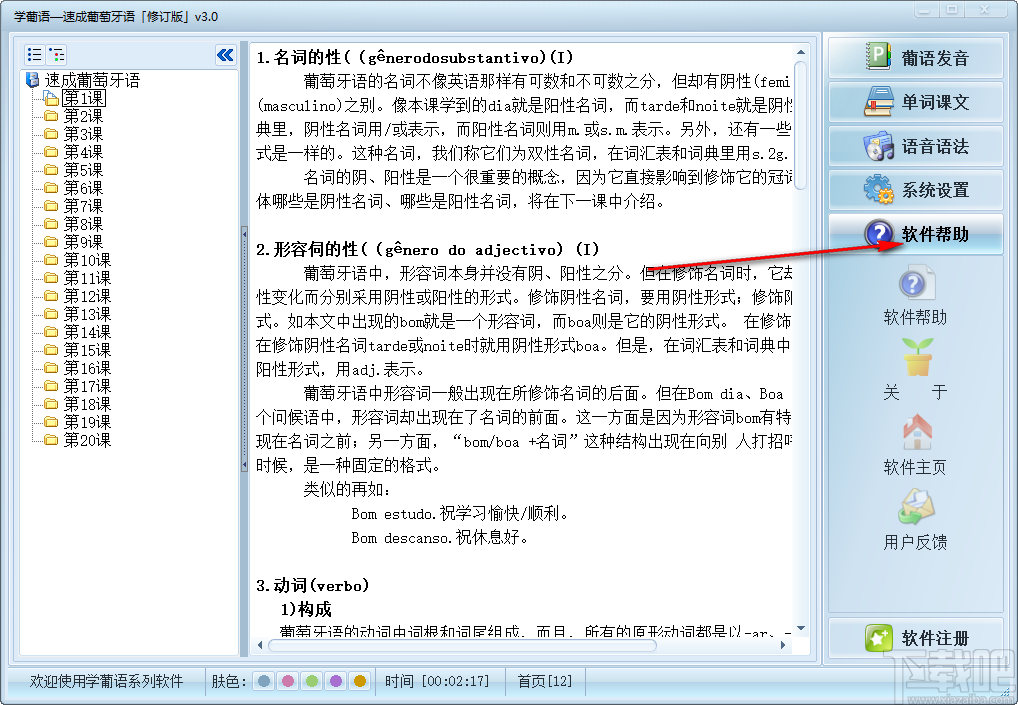Open the 语音语法 voice grammar section
Viewport: 1018px width, 705px height.
(x=913, y=146)
